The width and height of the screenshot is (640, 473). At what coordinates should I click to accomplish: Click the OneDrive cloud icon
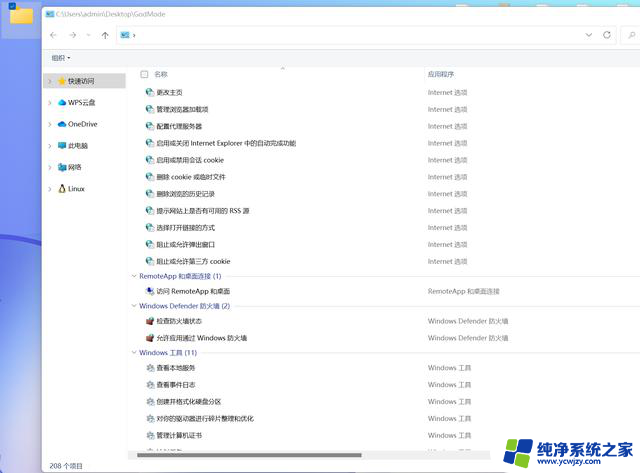click(x=62, y=124)
